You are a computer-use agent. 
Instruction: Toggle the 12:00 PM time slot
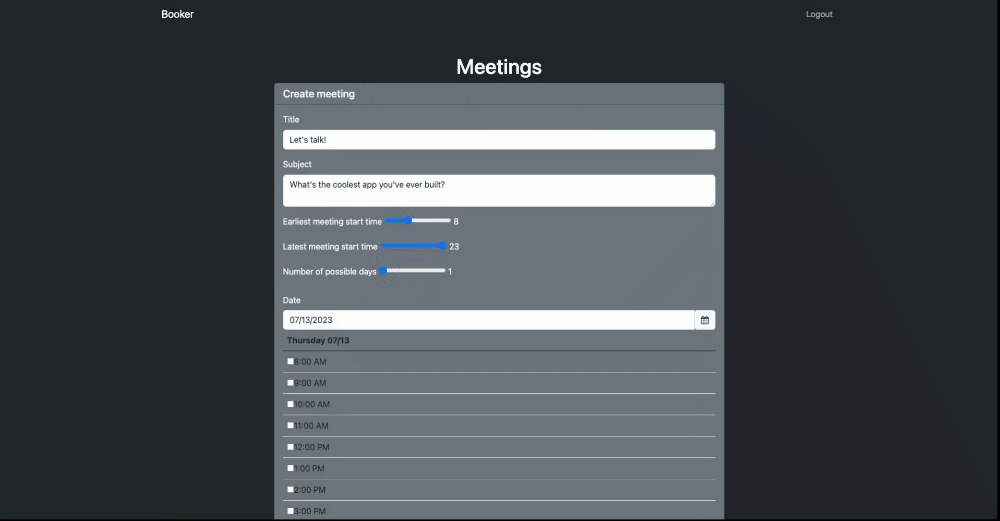[x=291, y=446]
